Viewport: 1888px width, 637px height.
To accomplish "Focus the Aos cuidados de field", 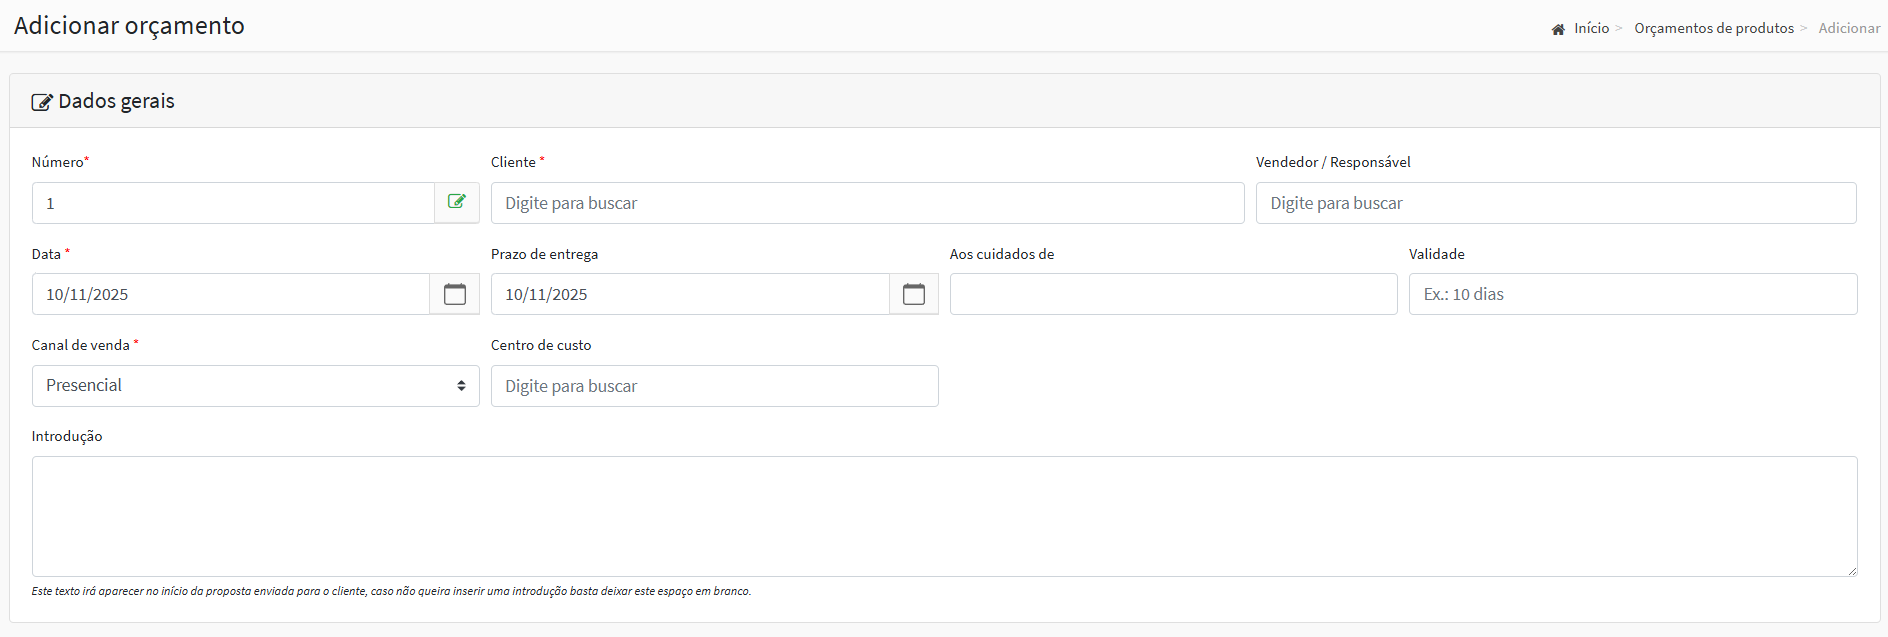I will pyautogui.click(x=1173, y=294).
